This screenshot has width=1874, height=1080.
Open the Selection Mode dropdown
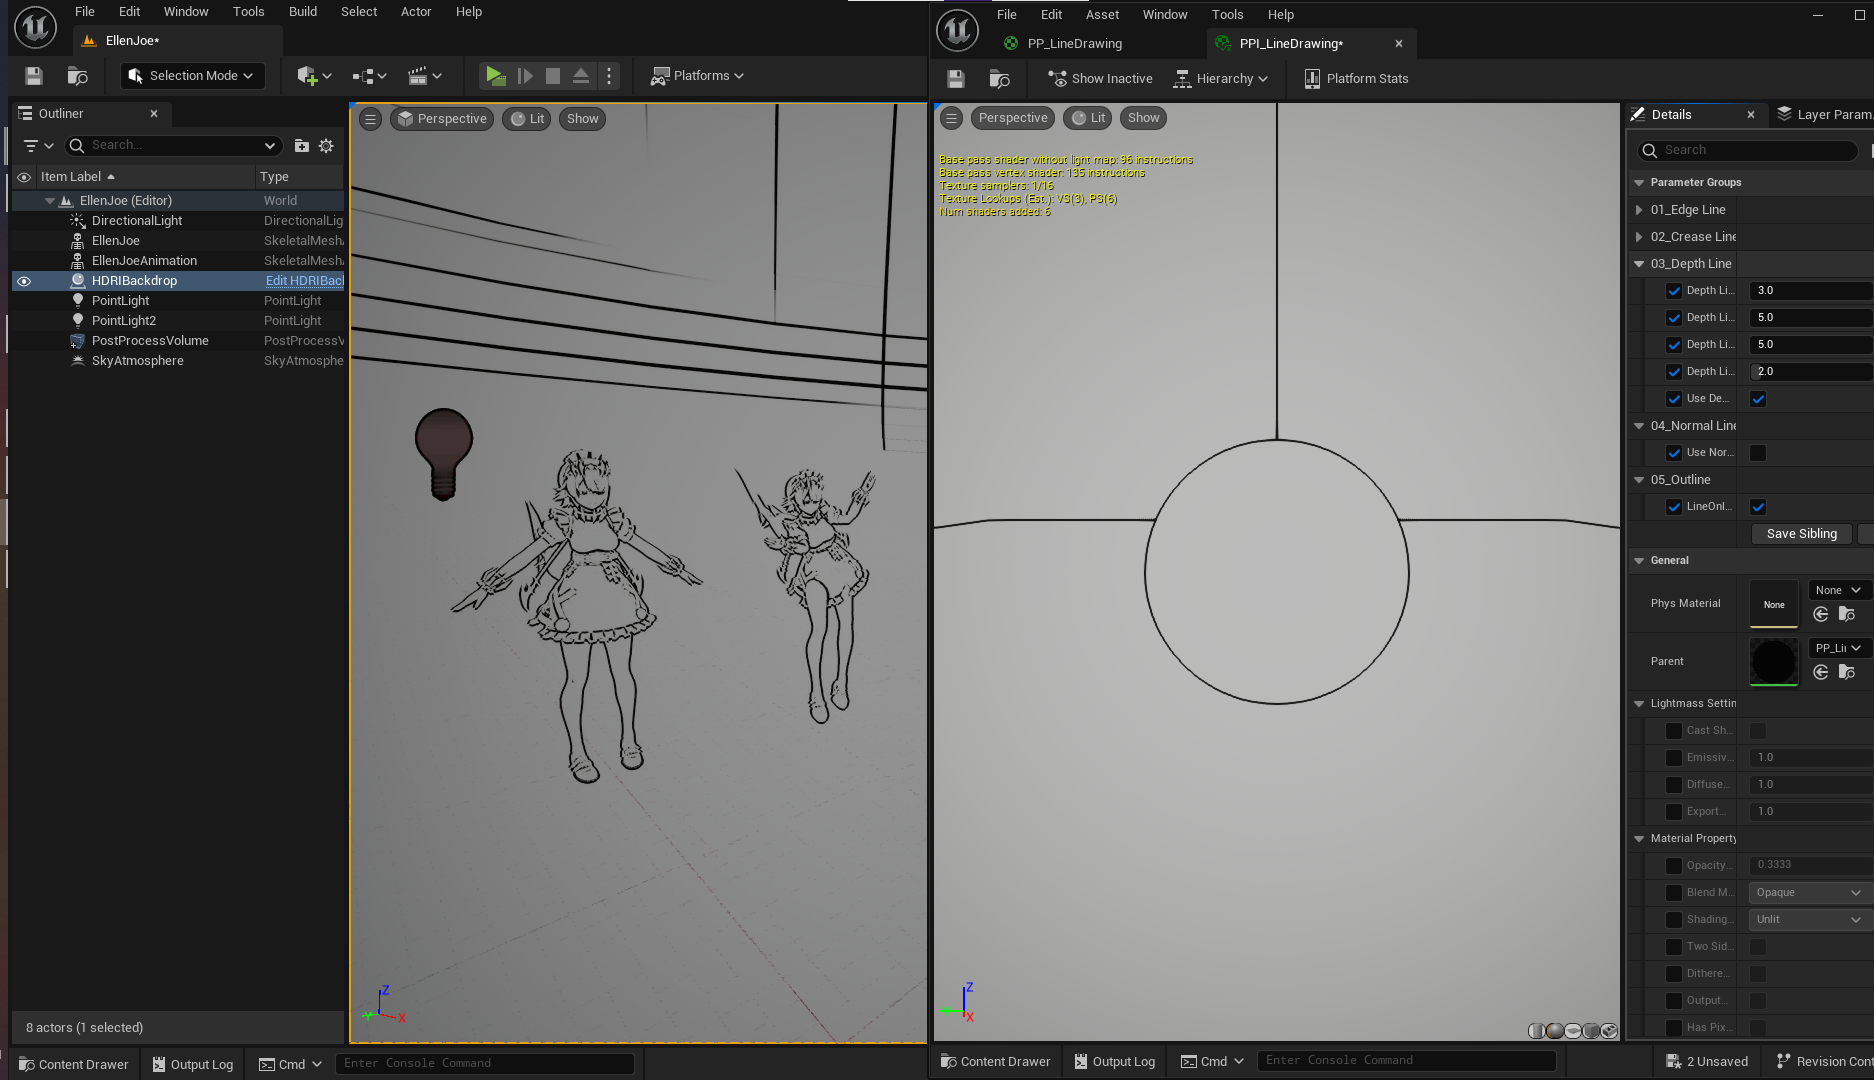192,76
